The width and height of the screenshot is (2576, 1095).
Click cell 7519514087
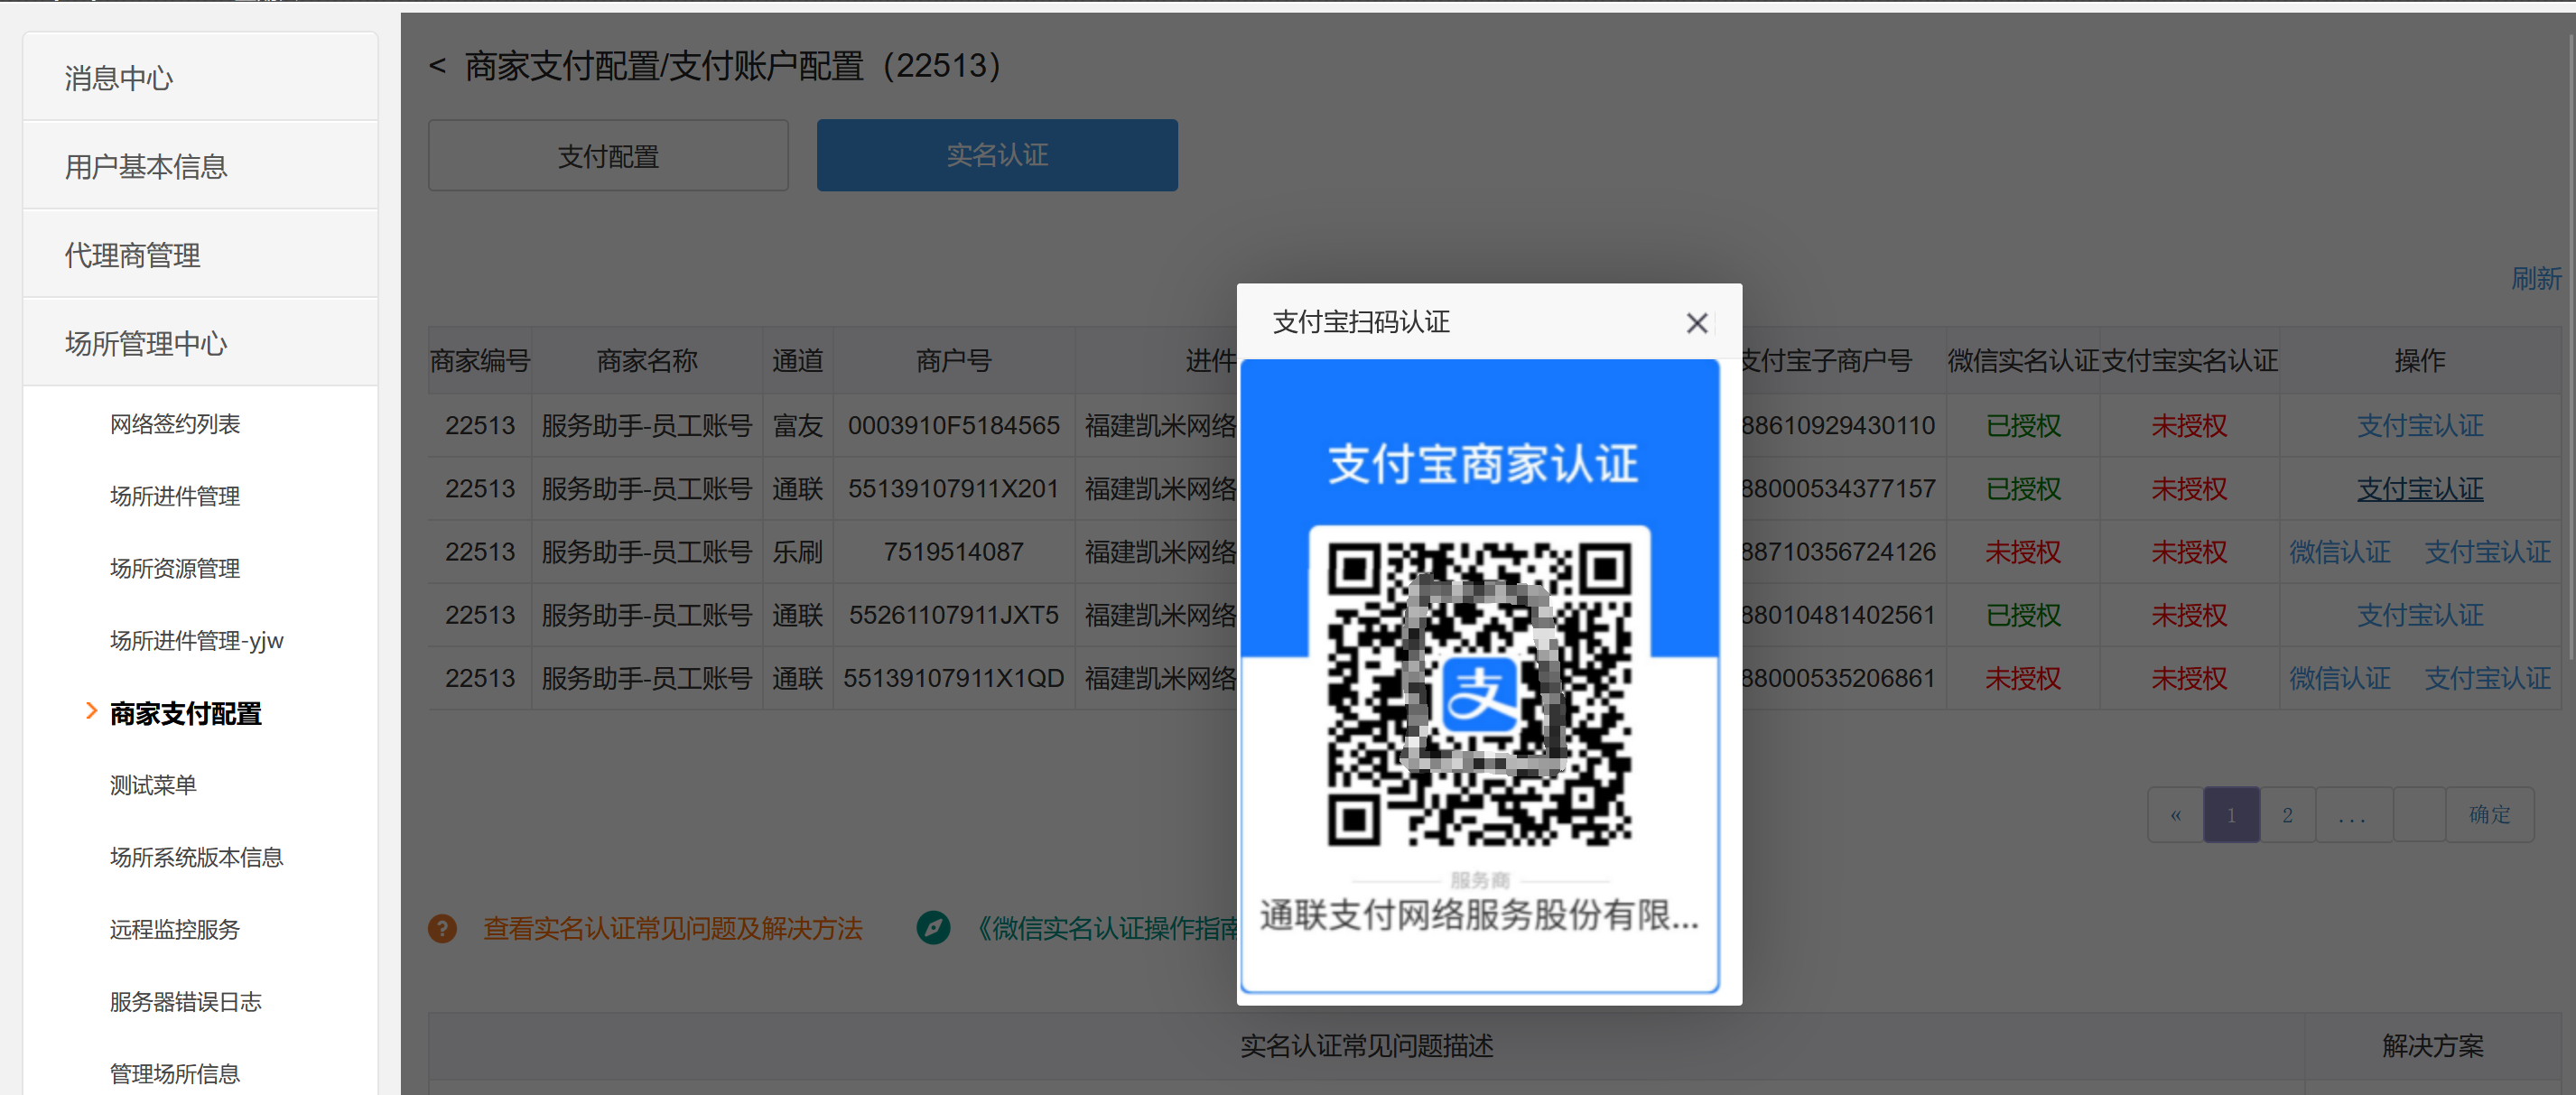(953, 552)
